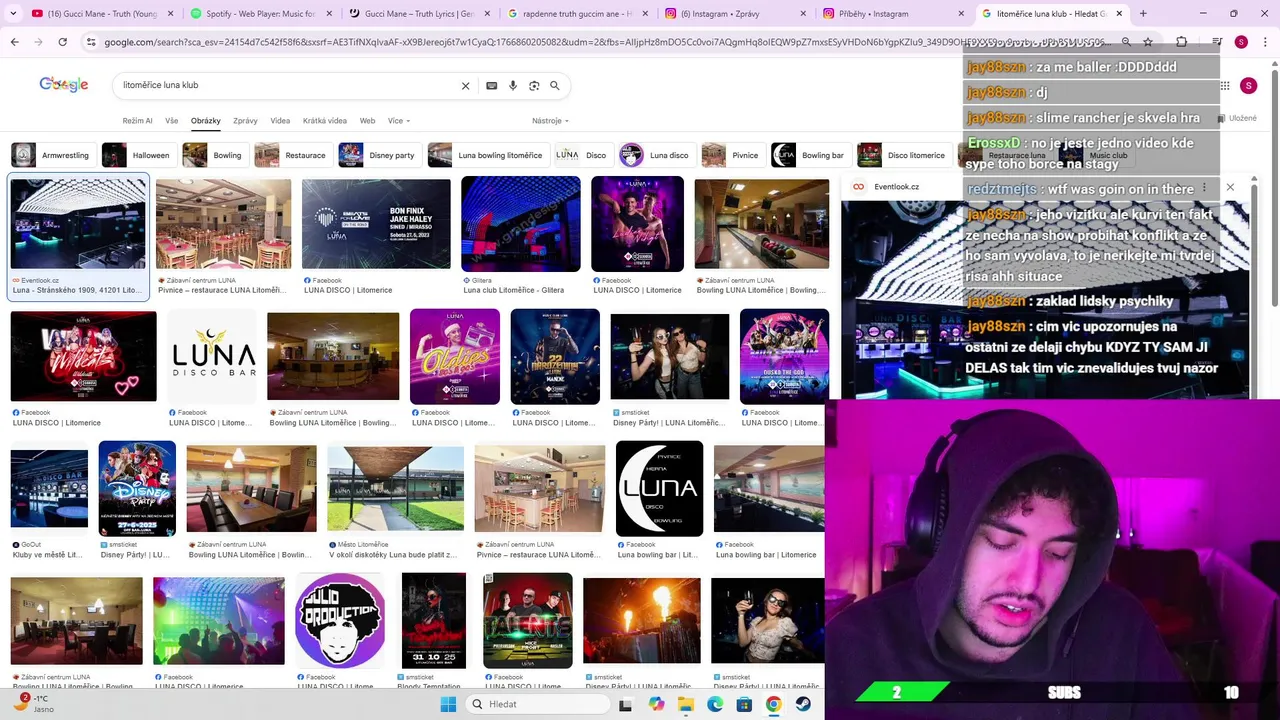Image resolution: width=1280 pixels, height=720 pixels.
Task: Open browser extensions puzzle icon
Action: click(1181, 42)
